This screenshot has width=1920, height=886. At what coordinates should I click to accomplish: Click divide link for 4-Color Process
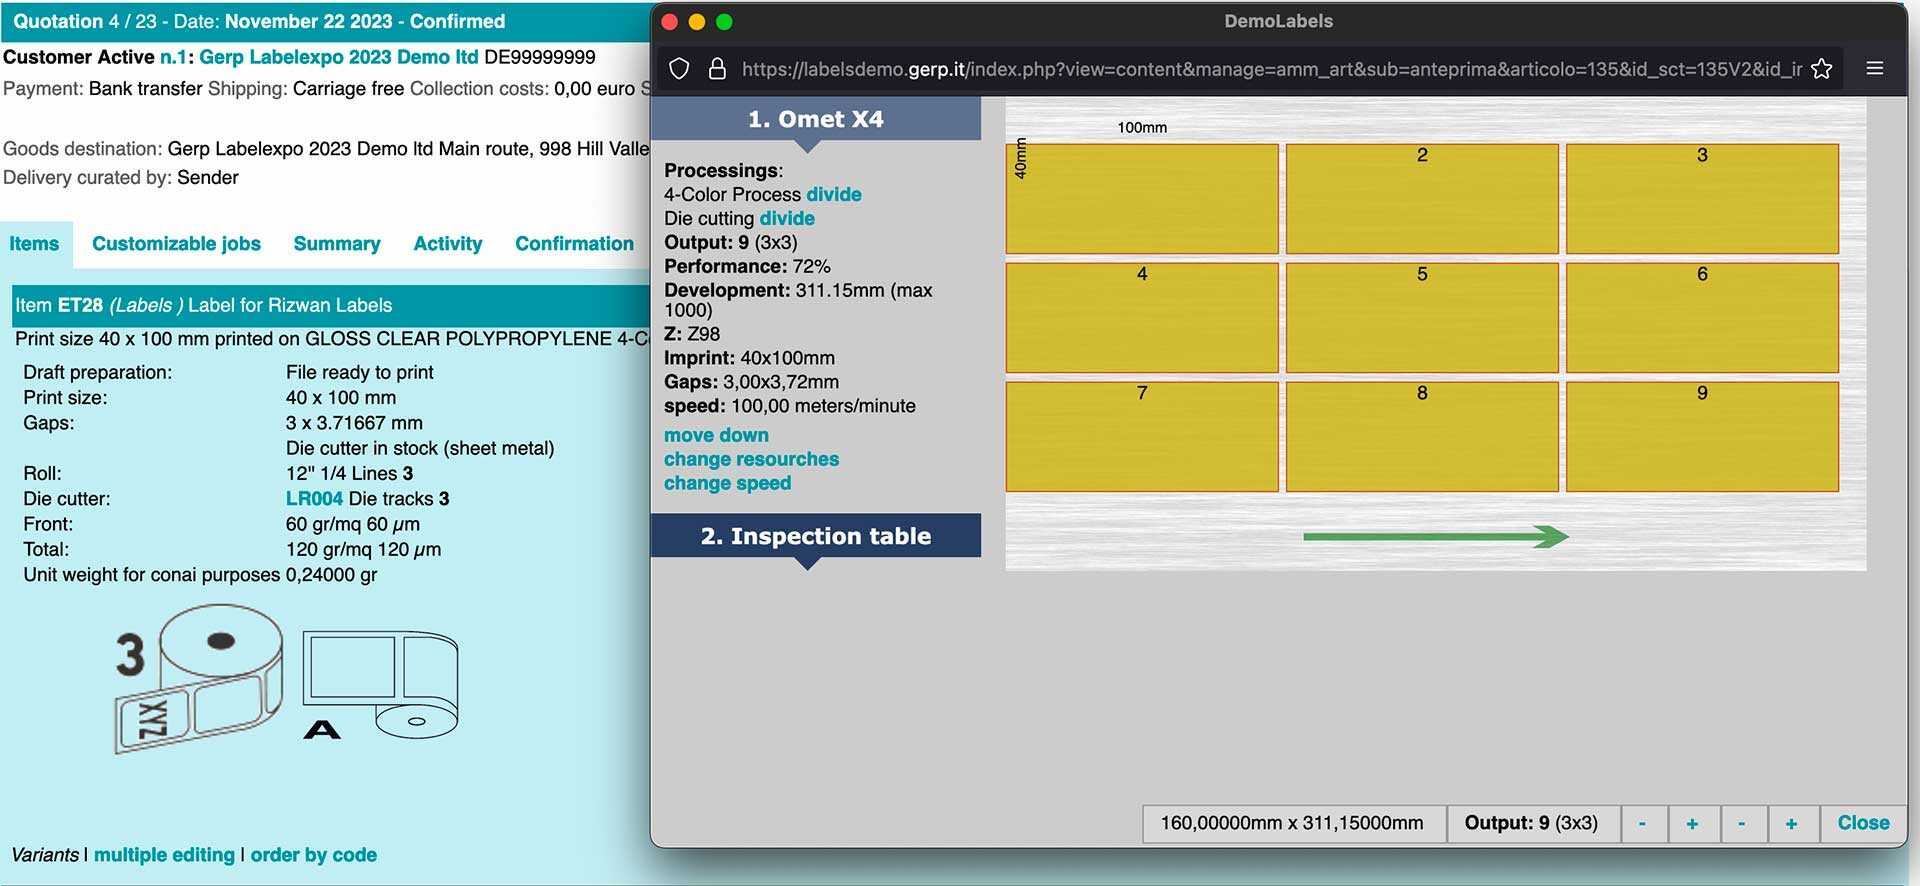833,195
